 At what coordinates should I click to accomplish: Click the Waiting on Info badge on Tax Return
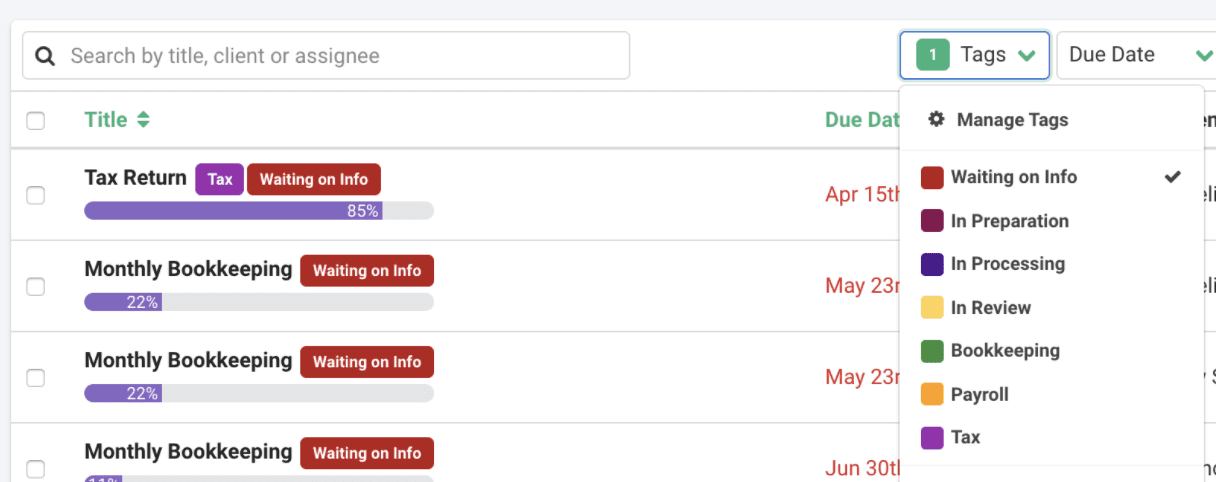coord(314,180)
